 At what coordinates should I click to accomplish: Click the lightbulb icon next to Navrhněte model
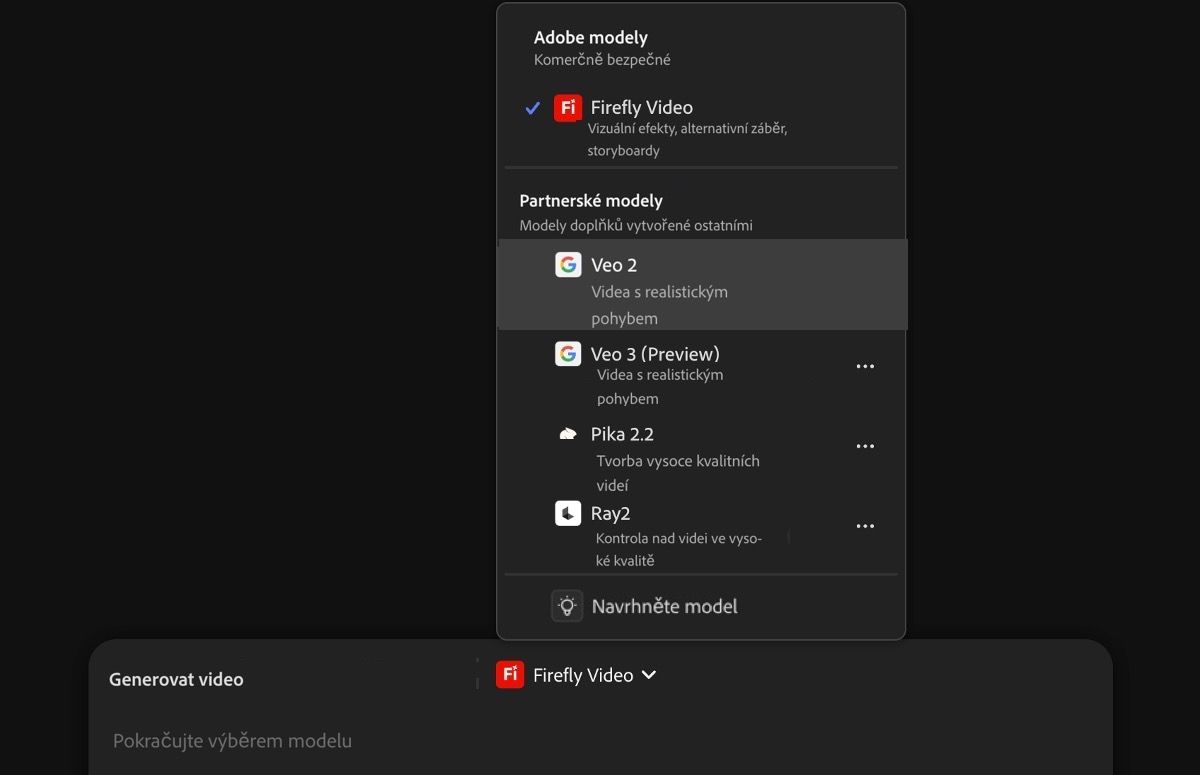tap(567, 605)
